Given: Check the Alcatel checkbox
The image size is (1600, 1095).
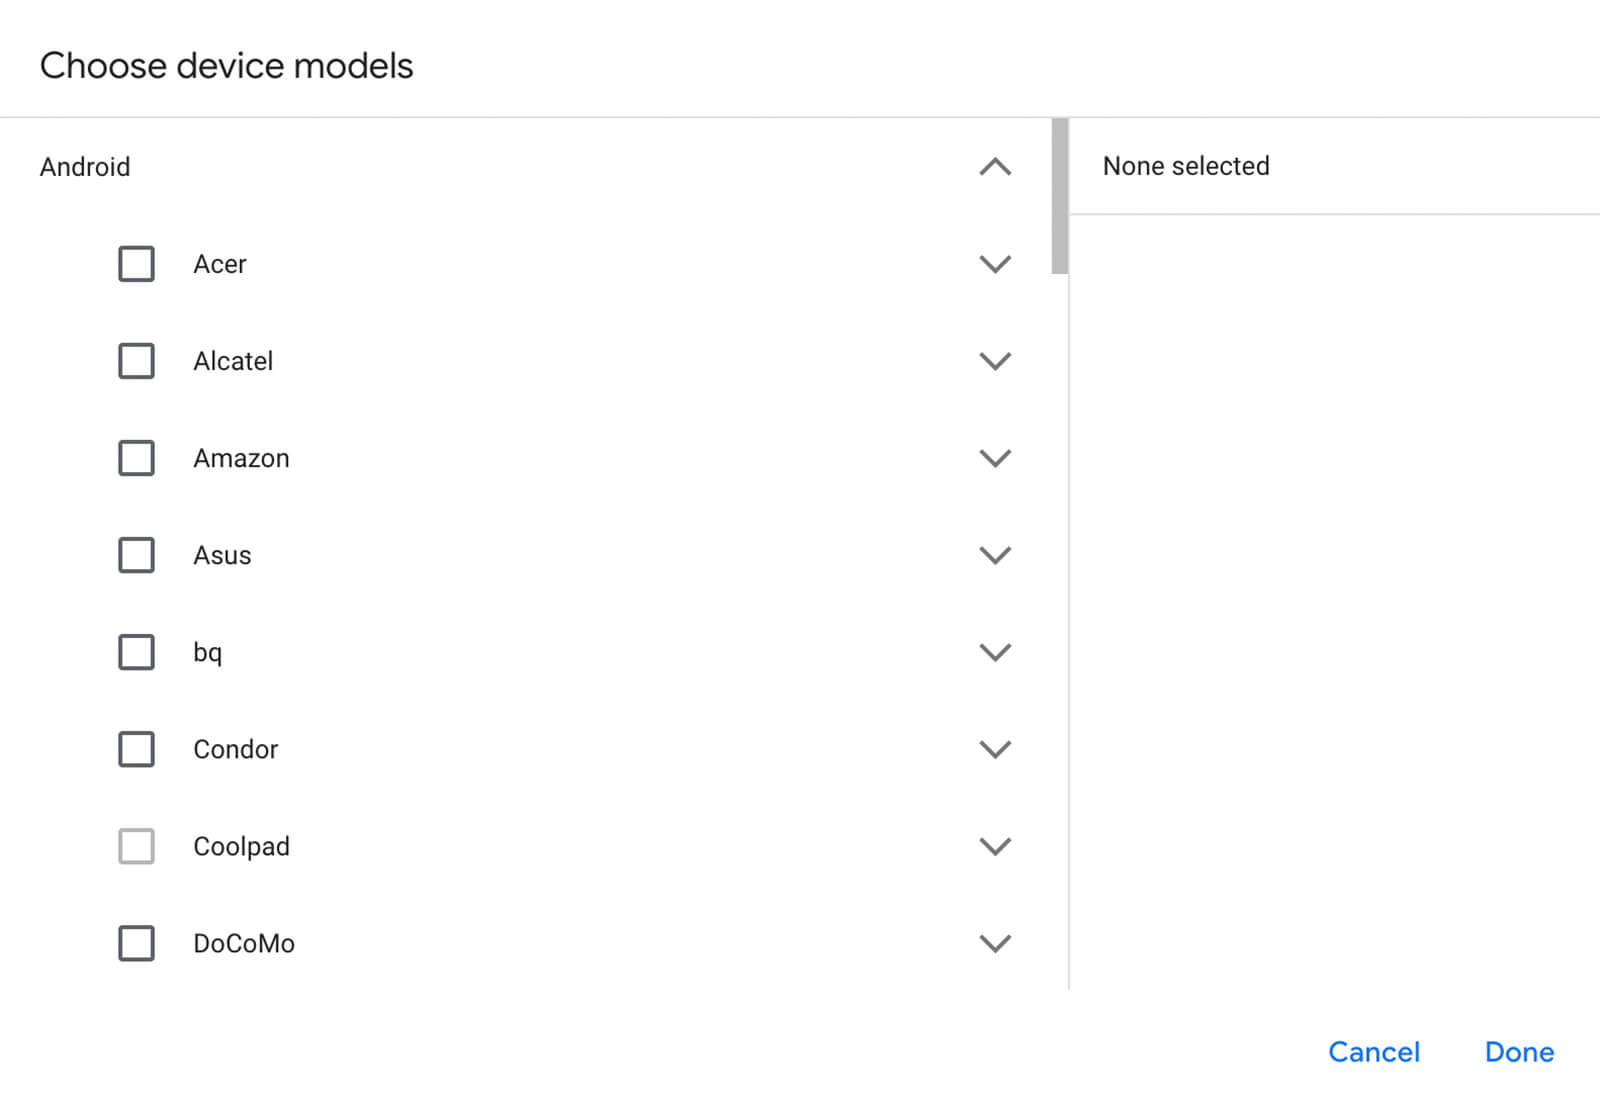Looking at the screenshot, I should pos(136,361).
